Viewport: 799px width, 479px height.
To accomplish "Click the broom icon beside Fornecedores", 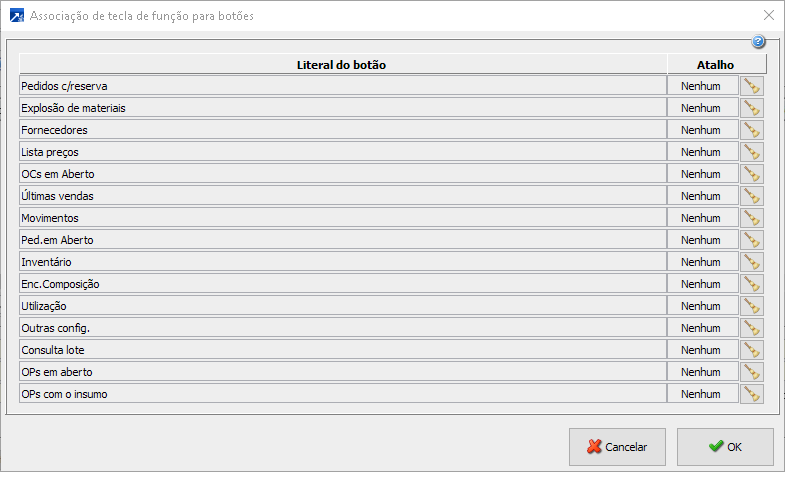I will 752,130.
